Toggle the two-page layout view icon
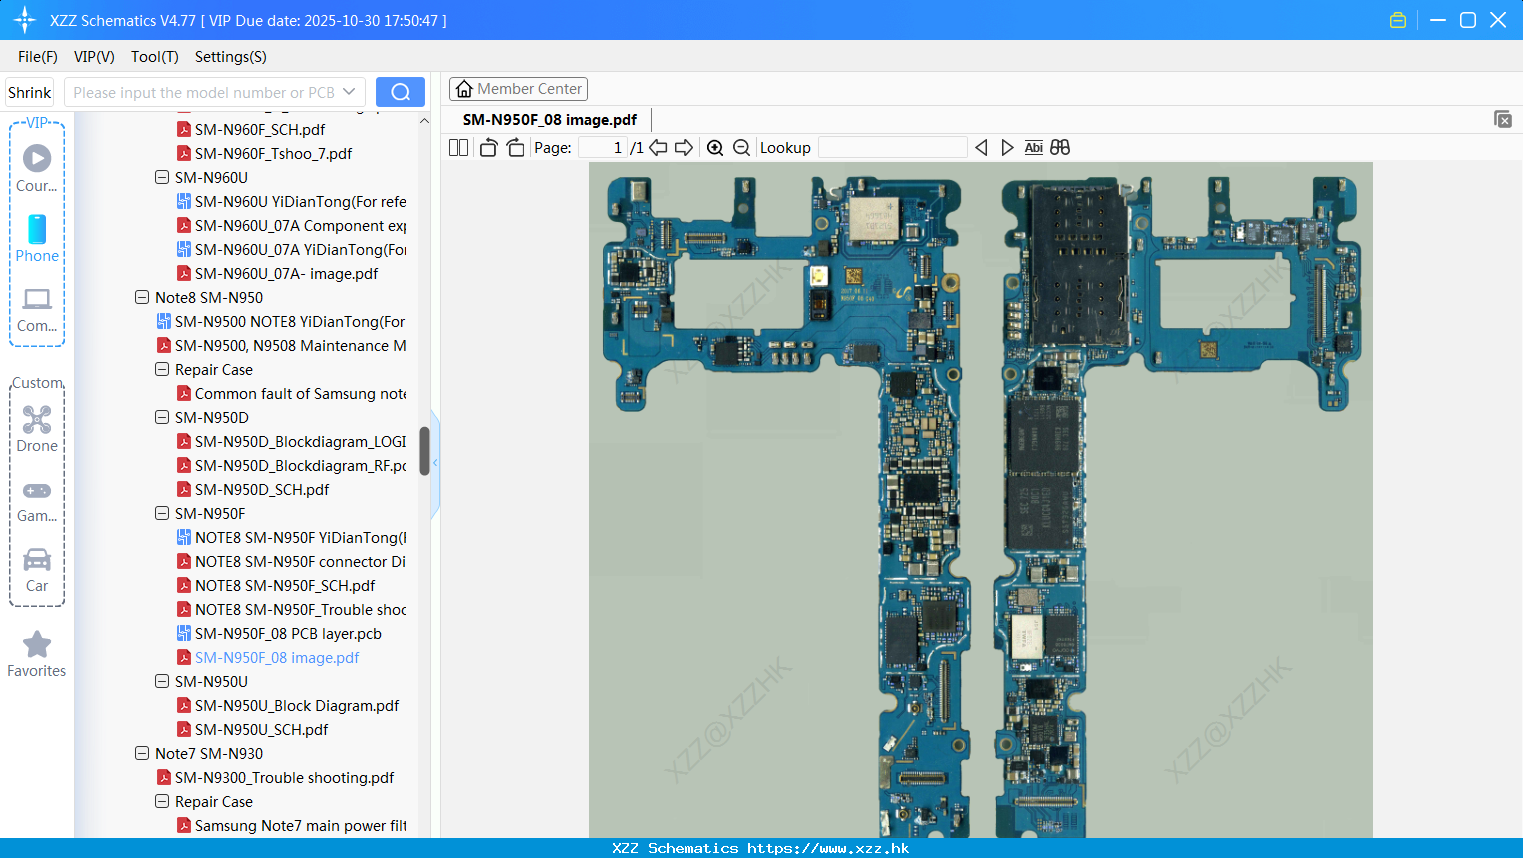This screenshot has height=858, width=1523. coord(458,147)
